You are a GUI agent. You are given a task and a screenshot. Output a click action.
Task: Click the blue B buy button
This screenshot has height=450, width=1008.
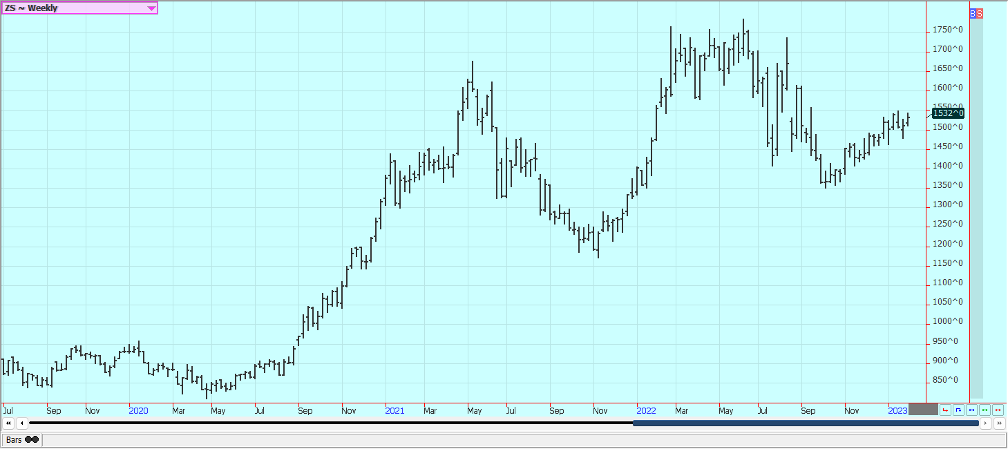pyautogui.click(x=974, y=14)
